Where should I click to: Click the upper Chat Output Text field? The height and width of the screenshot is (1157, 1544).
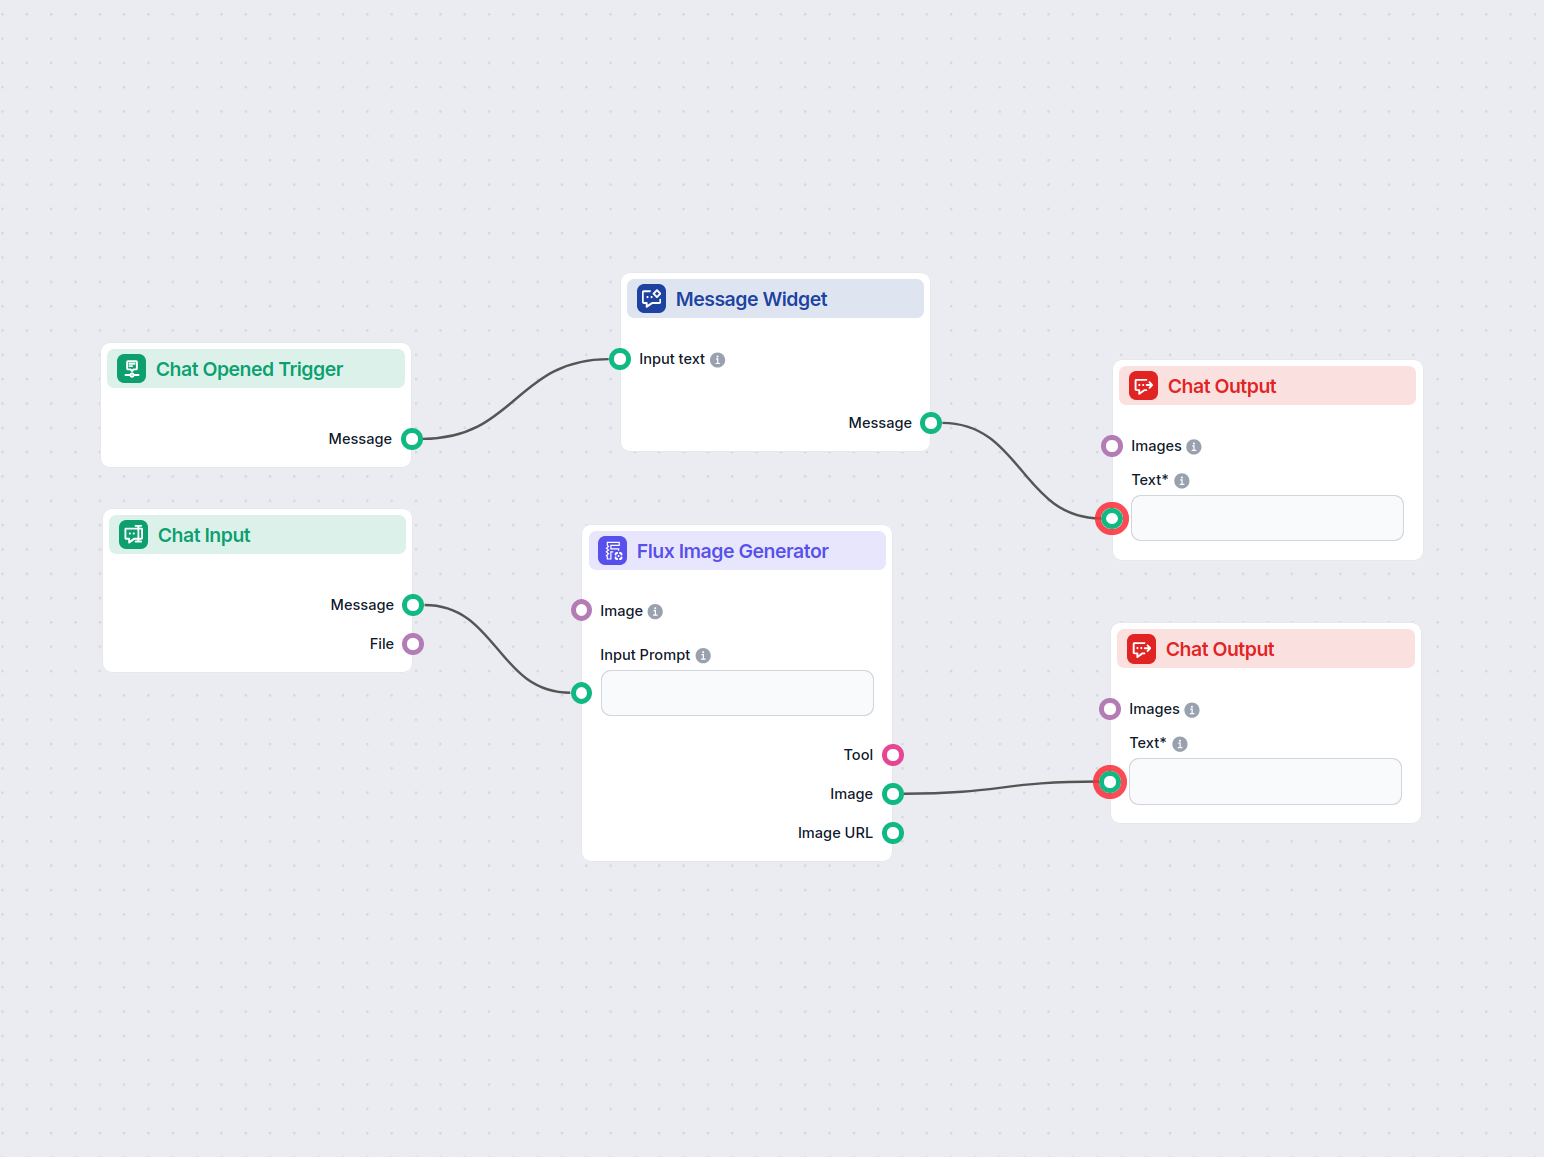(1267, 518)
